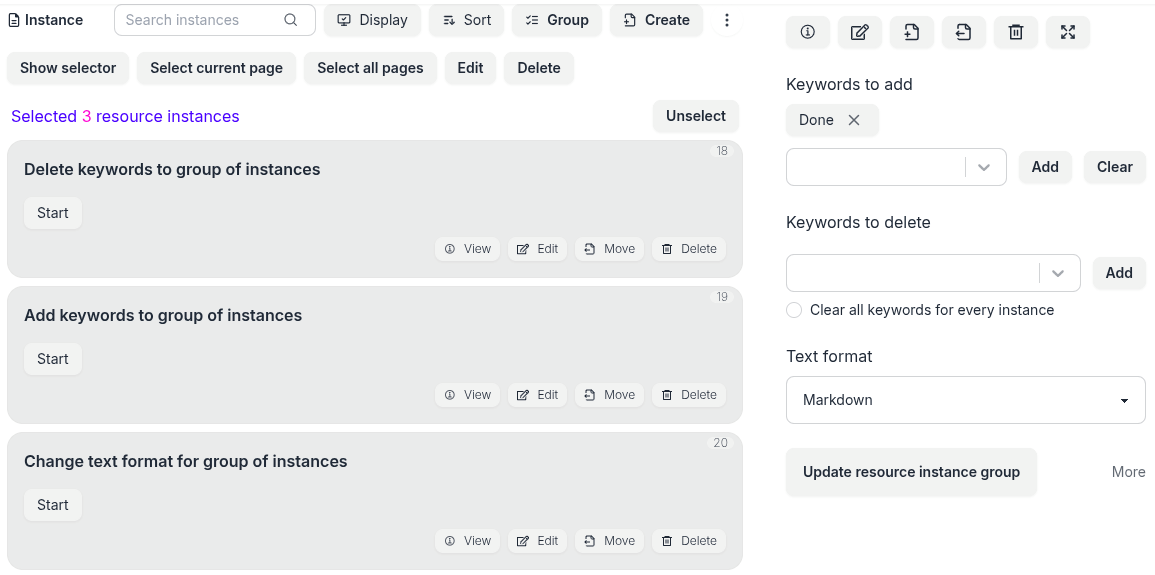Open the Group menu
The width and height of the screenshot is (1155, 575).
(x=557, y=20)
